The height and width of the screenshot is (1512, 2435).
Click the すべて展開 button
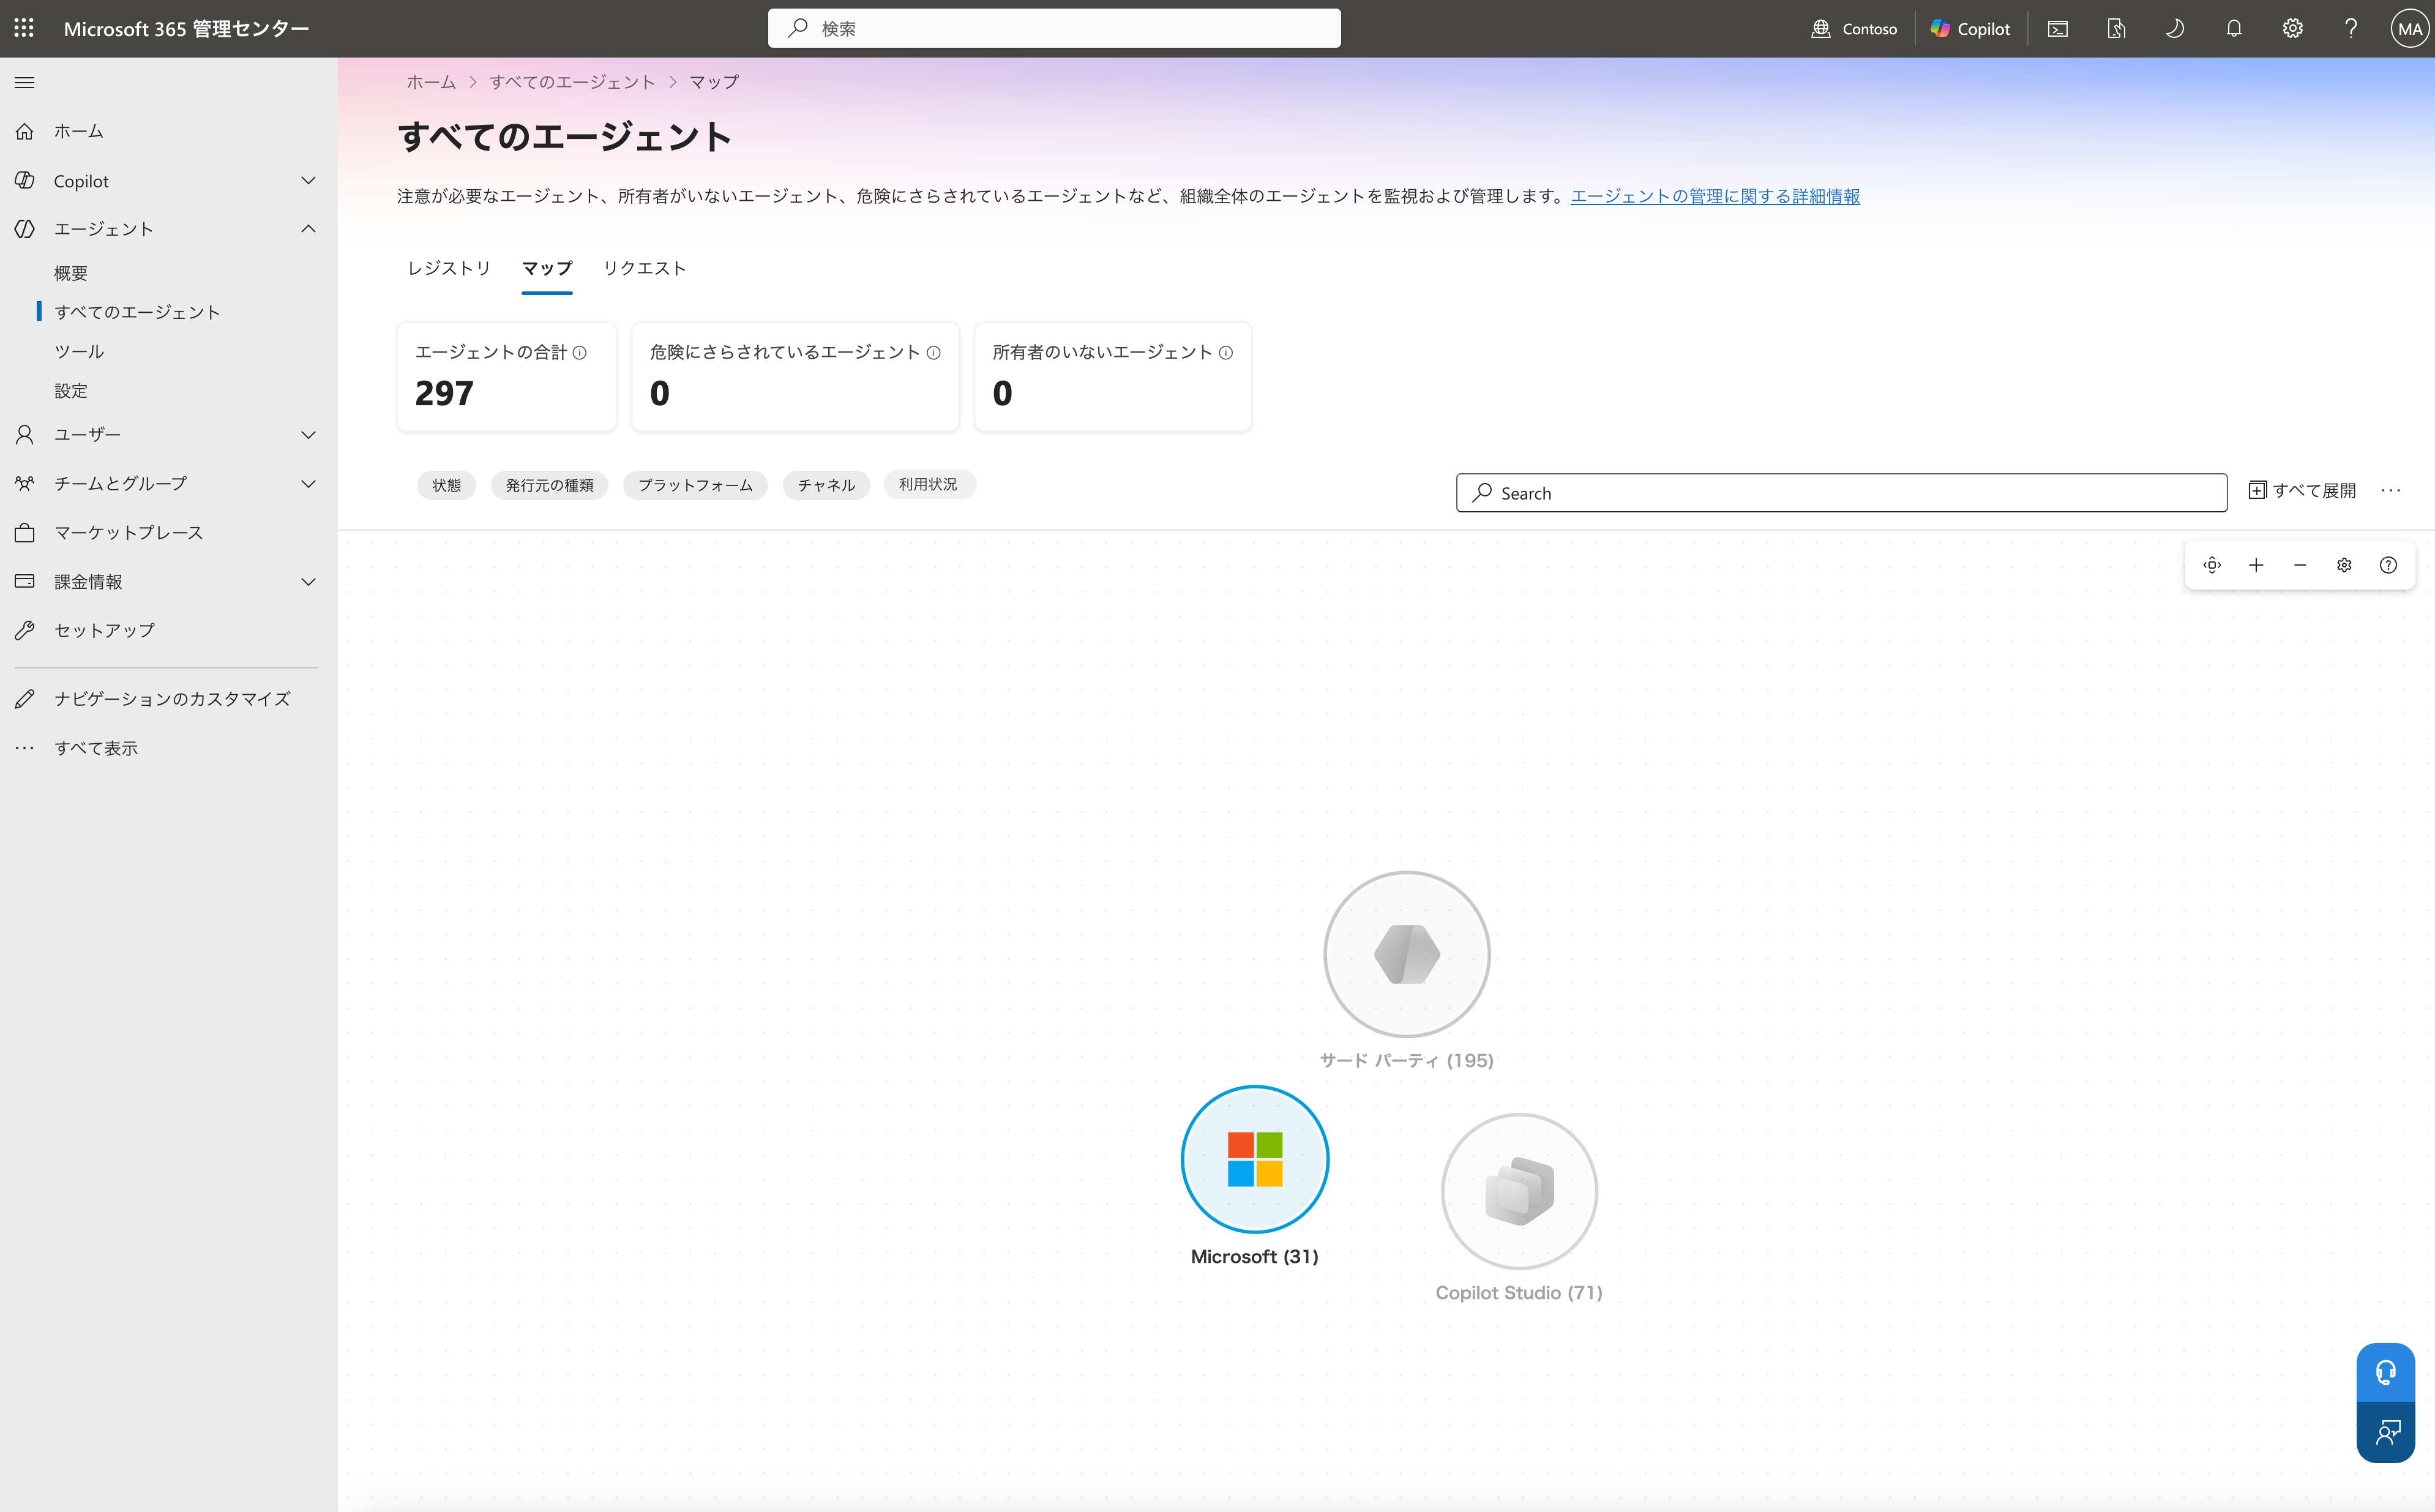pos(2302,490)
